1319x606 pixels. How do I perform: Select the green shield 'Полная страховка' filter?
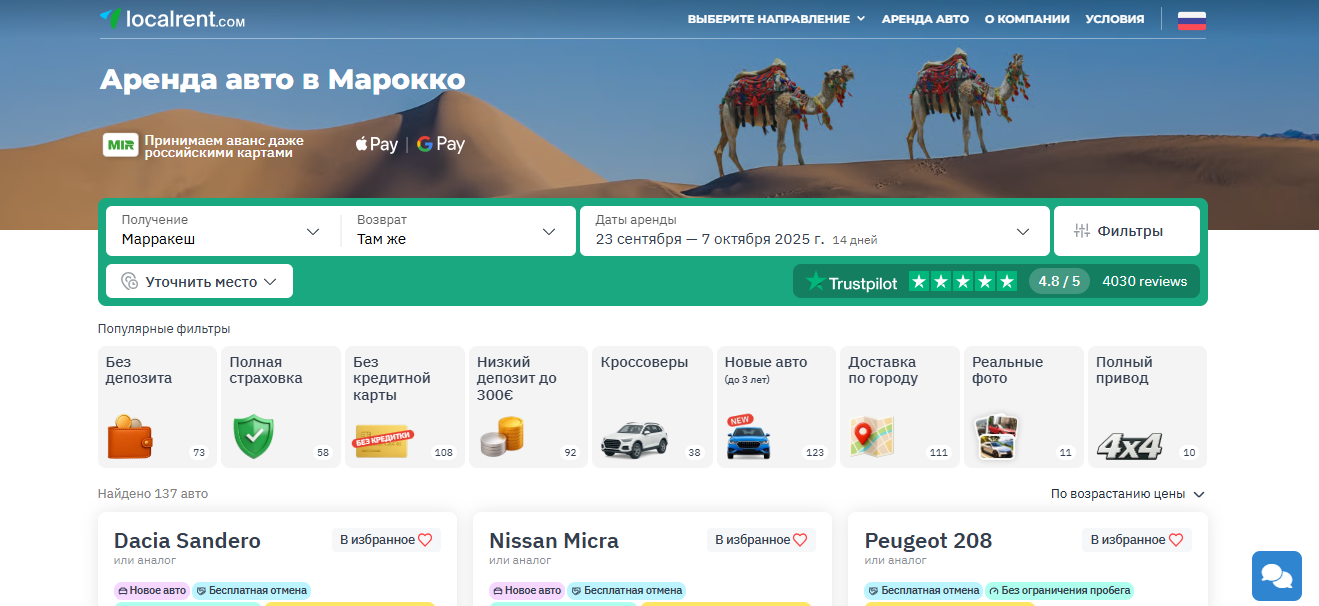click(280, 407)
